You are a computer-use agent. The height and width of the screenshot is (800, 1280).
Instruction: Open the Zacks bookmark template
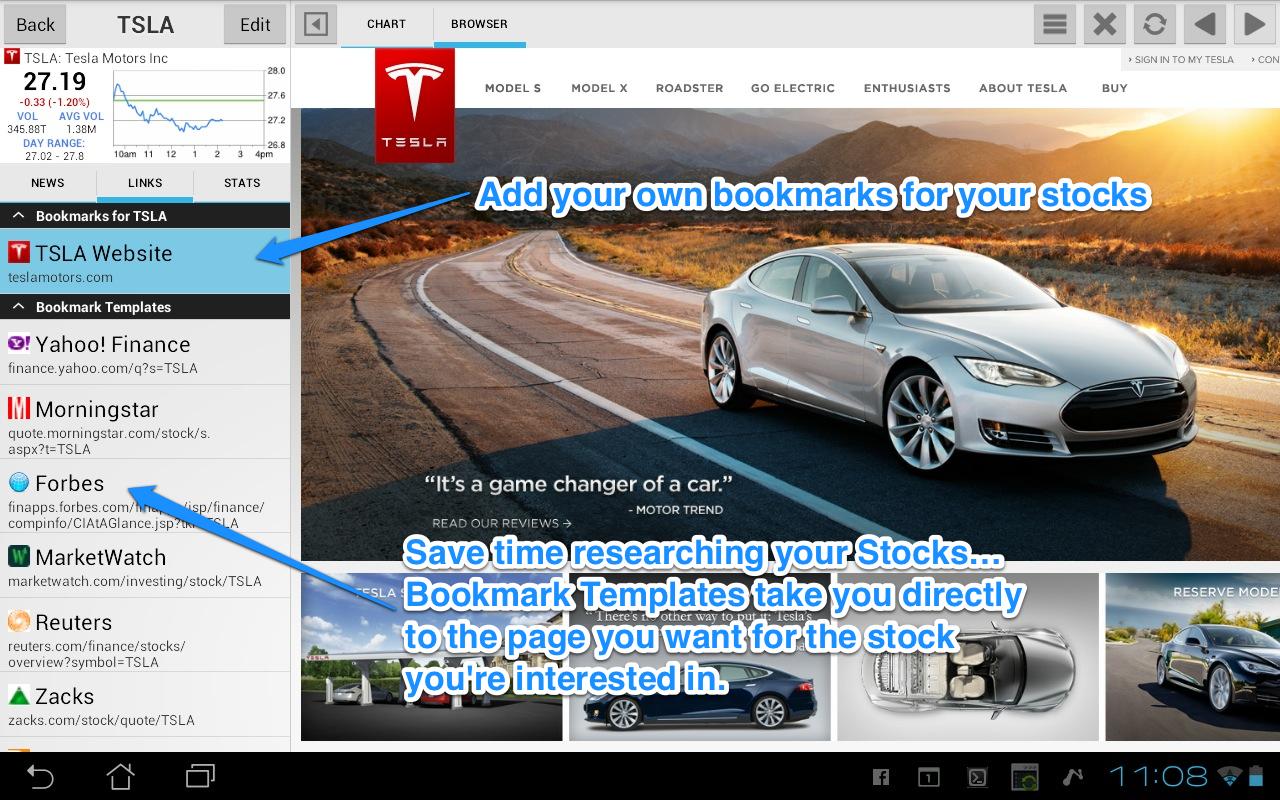pos(145,705)
